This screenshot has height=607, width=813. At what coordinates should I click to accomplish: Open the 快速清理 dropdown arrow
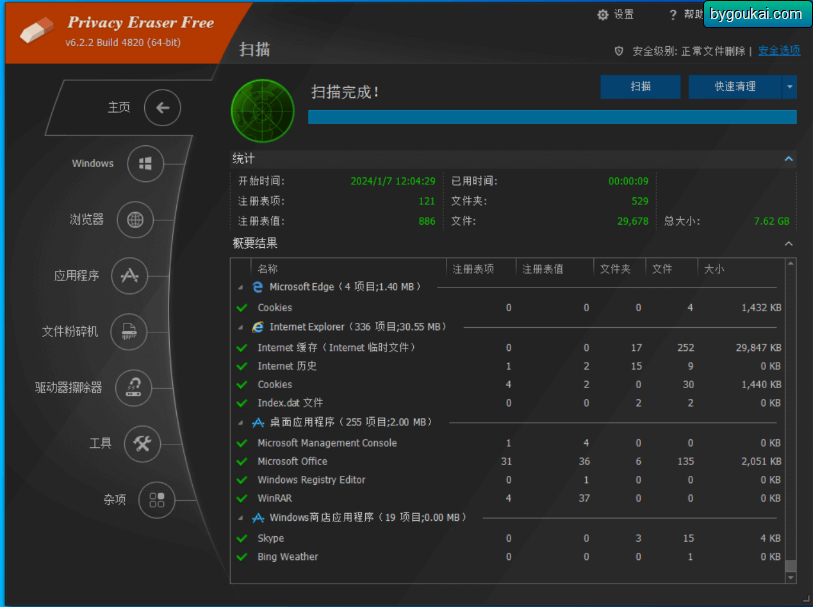click(789, 87)
